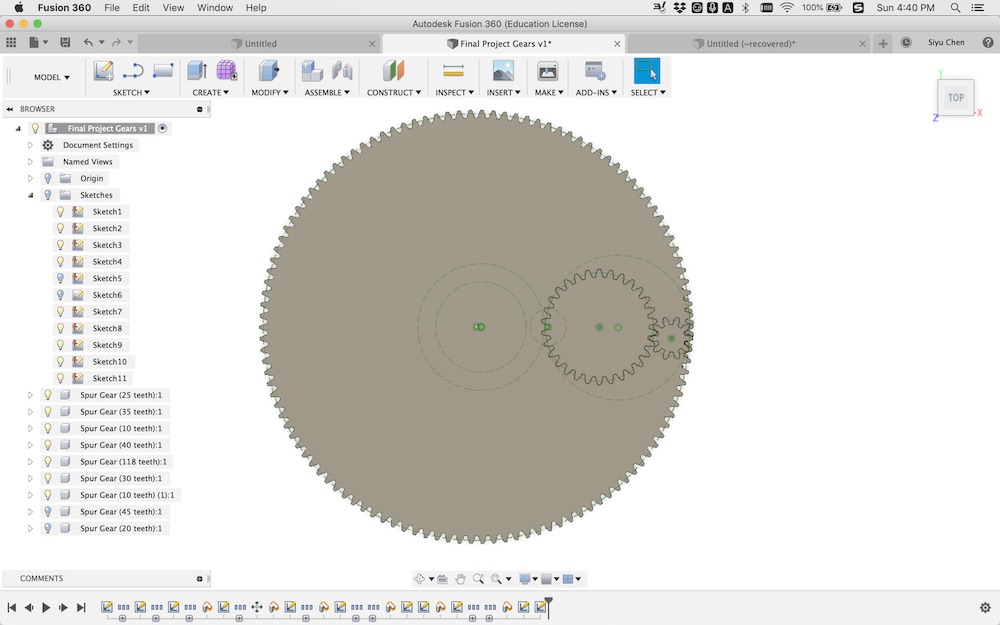Image resolution: width=1000 pixels, height=625 pixels.
Task: Toggle visibility of Sketch5
Action: click(61, 278)
